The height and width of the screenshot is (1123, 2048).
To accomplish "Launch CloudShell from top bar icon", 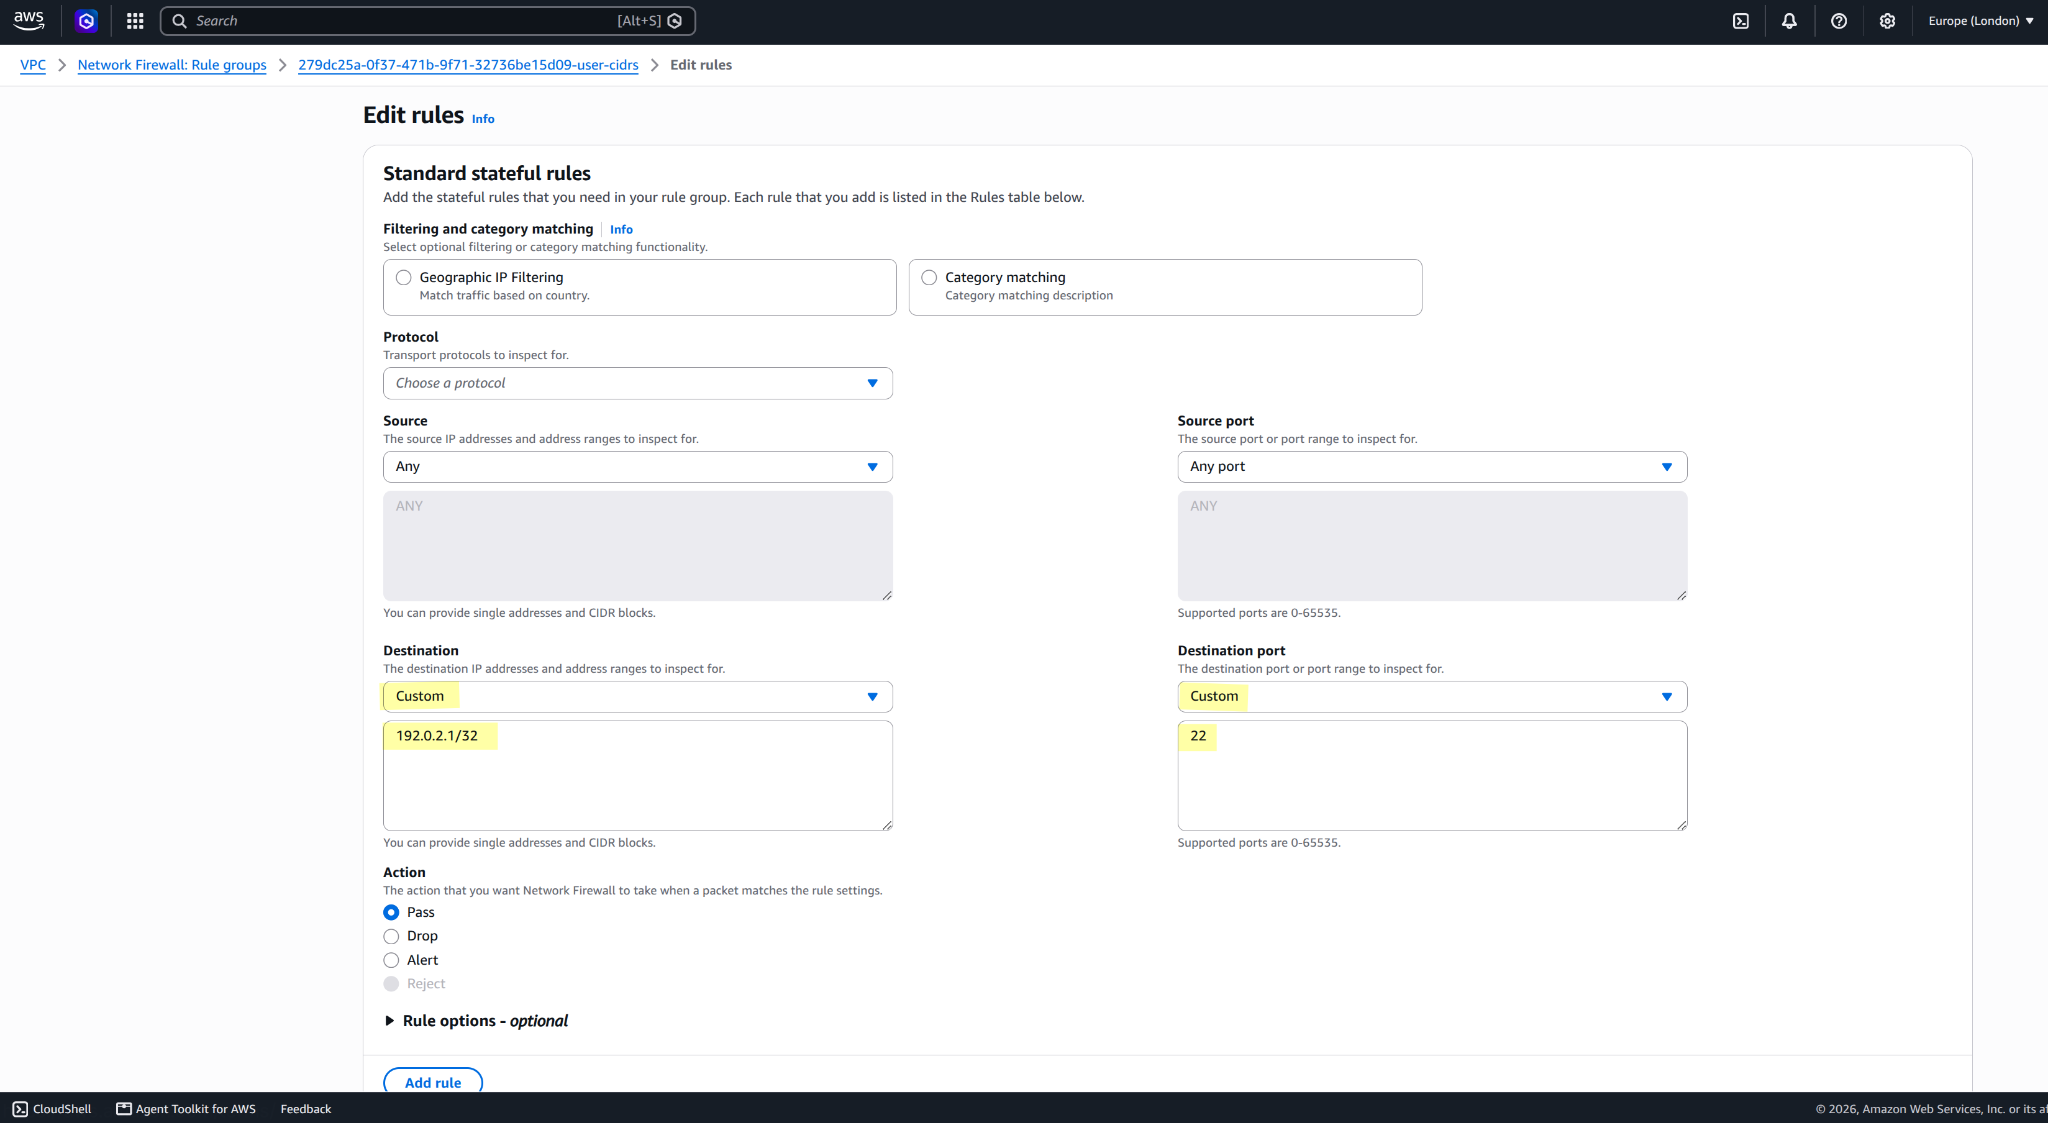I will click(x=1741, y=21).
